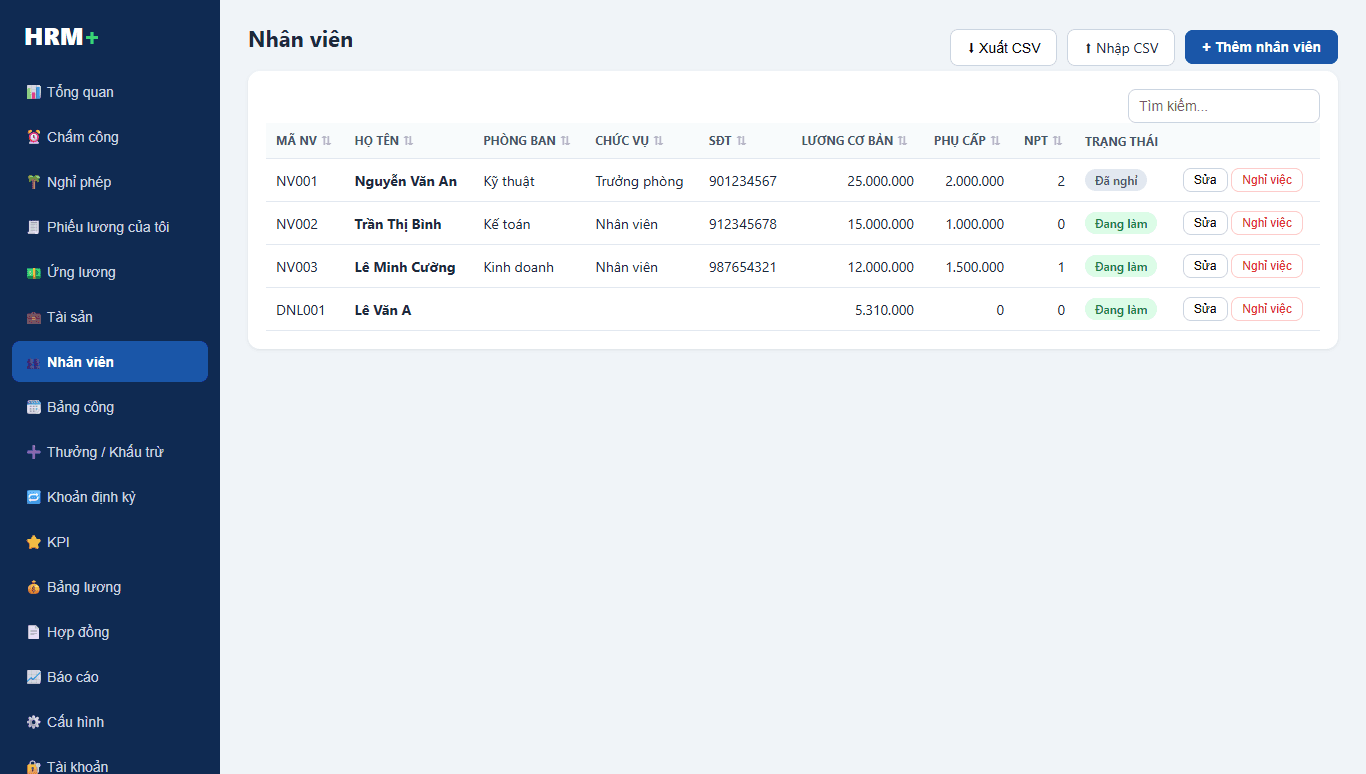Click Sửa for Trần Thị Bình
The width and height of the screenshot is (1366, 774).
point(1205,223)
